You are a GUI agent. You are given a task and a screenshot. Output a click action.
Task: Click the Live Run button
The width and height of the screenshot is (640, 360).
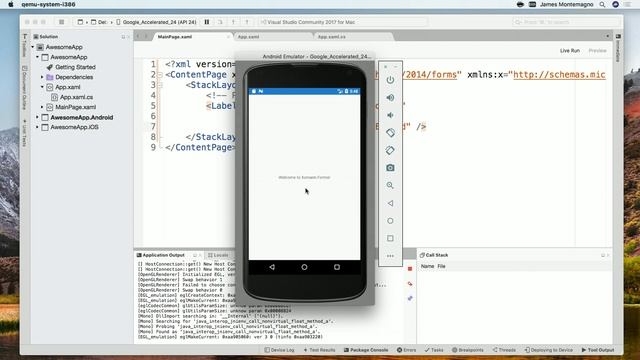(570, 51)
